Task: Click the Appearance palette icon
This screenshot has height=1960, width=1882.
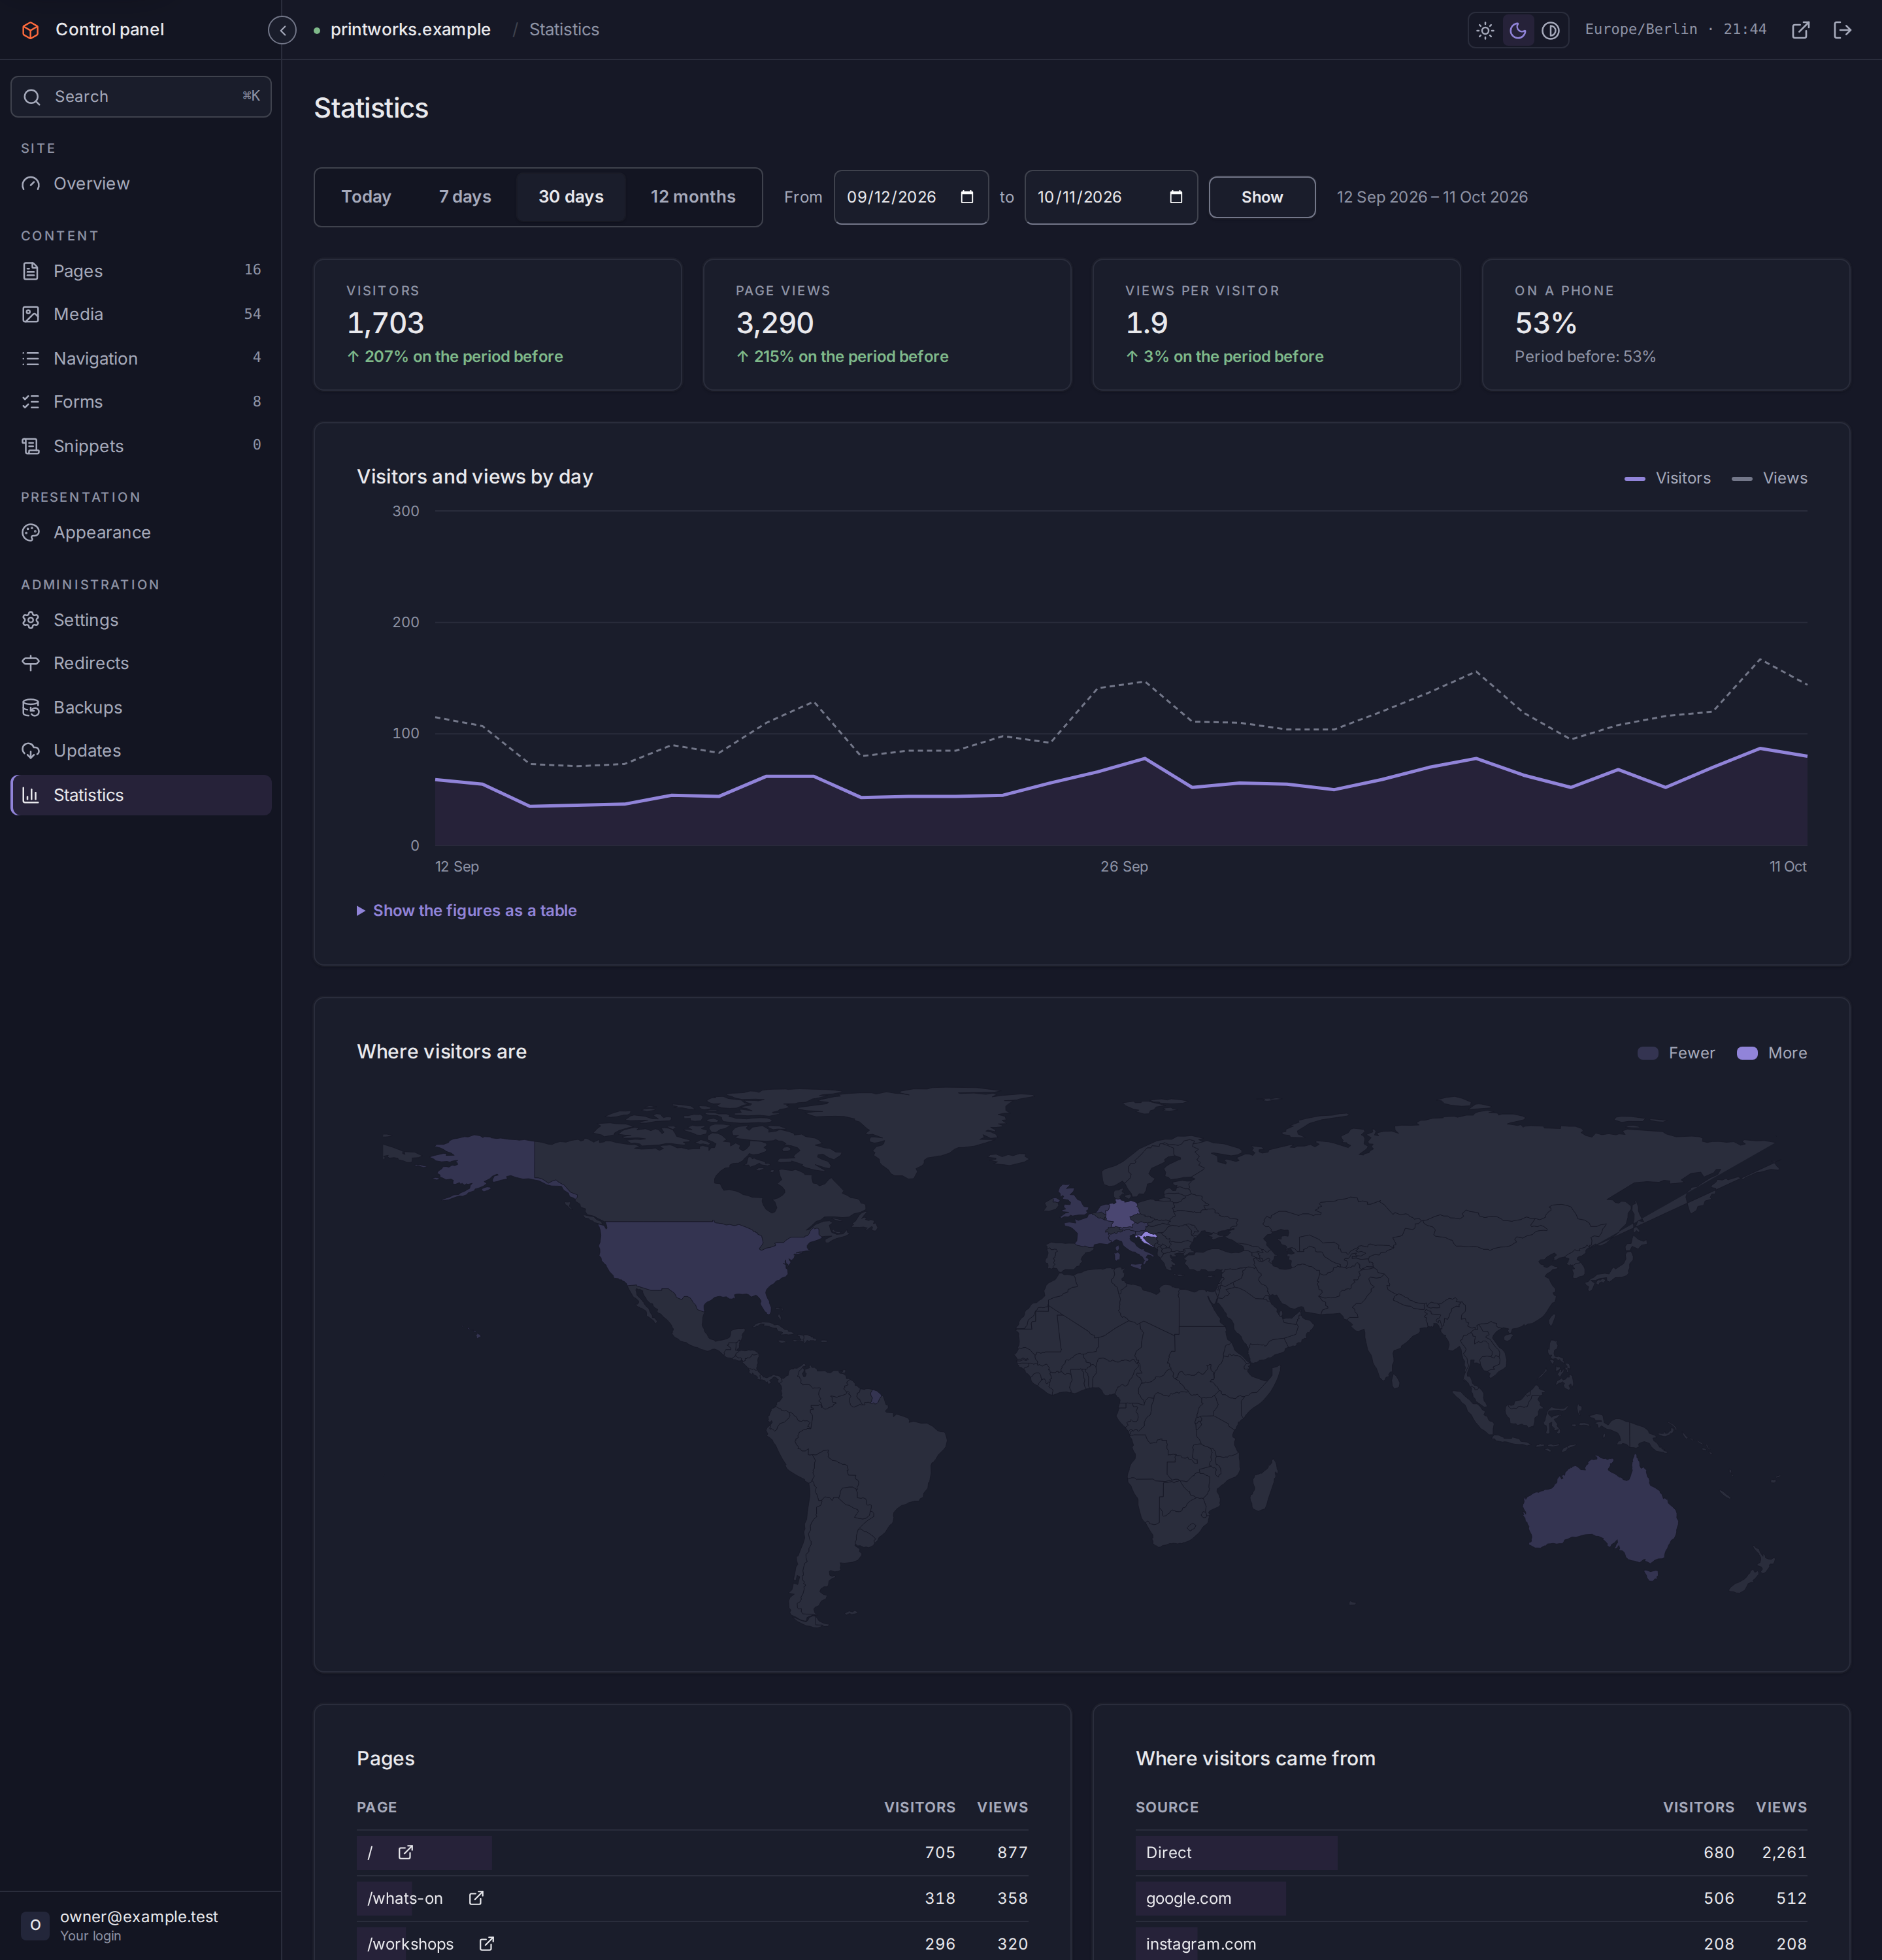Action: (x=31, y=533)
